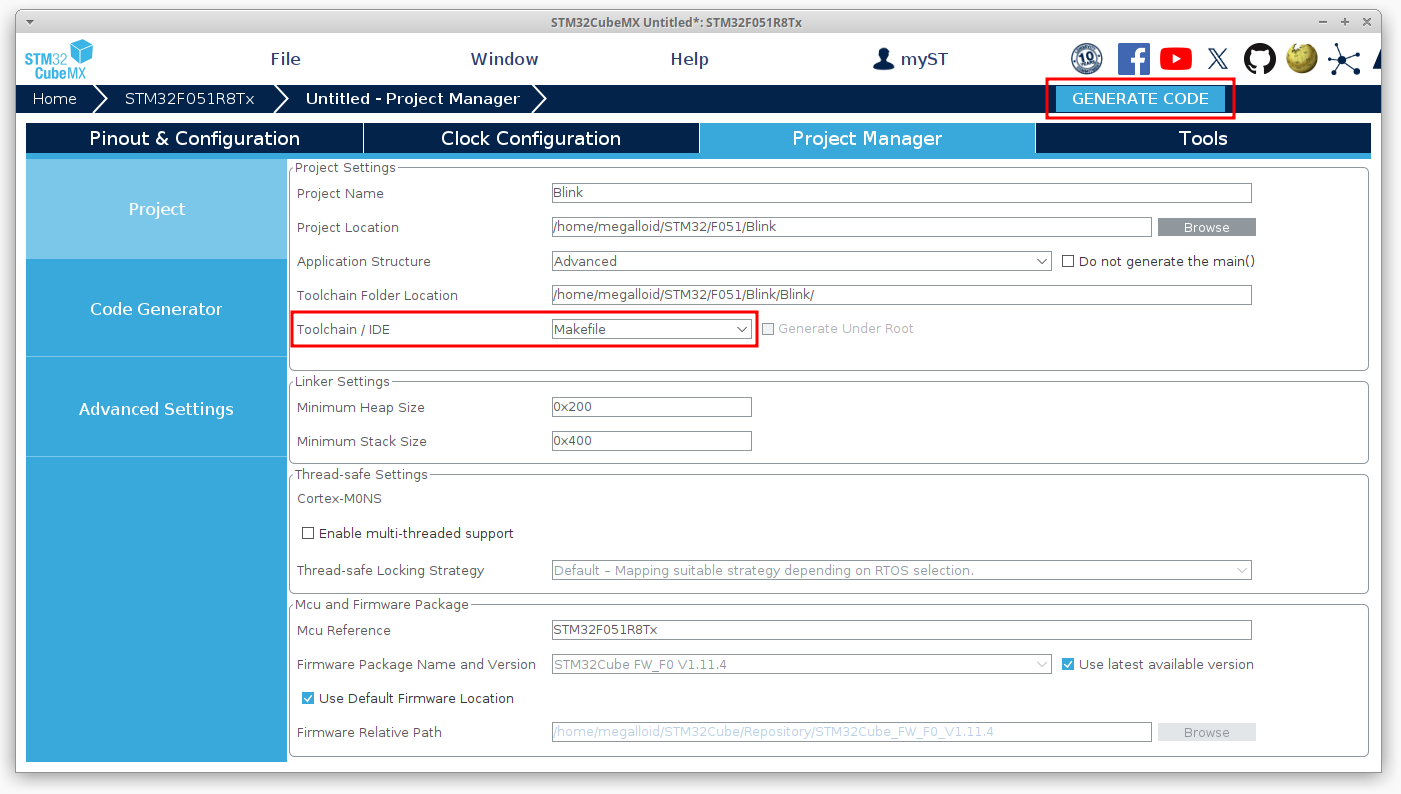Click the myST label
The width and height of the screenshot is (1401, 794).
tap(924, 59)
